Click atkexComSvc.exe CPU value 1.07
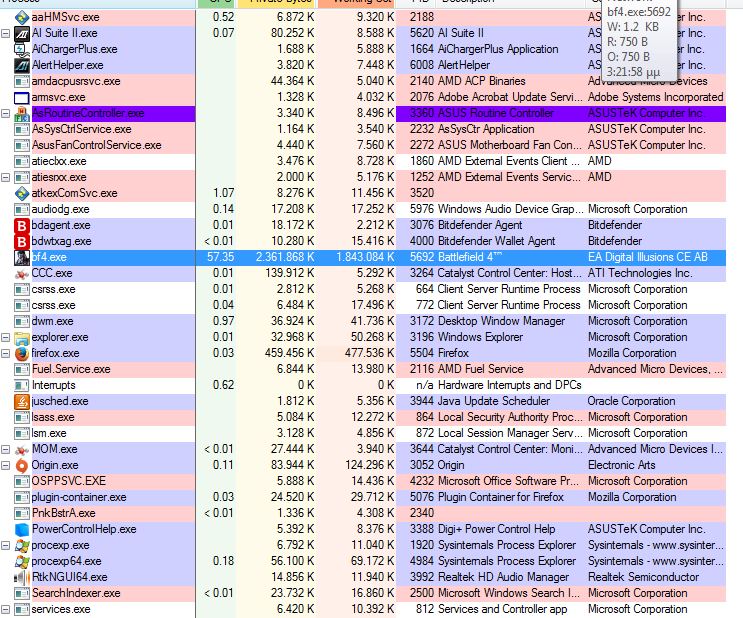Viewport: 743px width, 618px height. tap(223, 193)
